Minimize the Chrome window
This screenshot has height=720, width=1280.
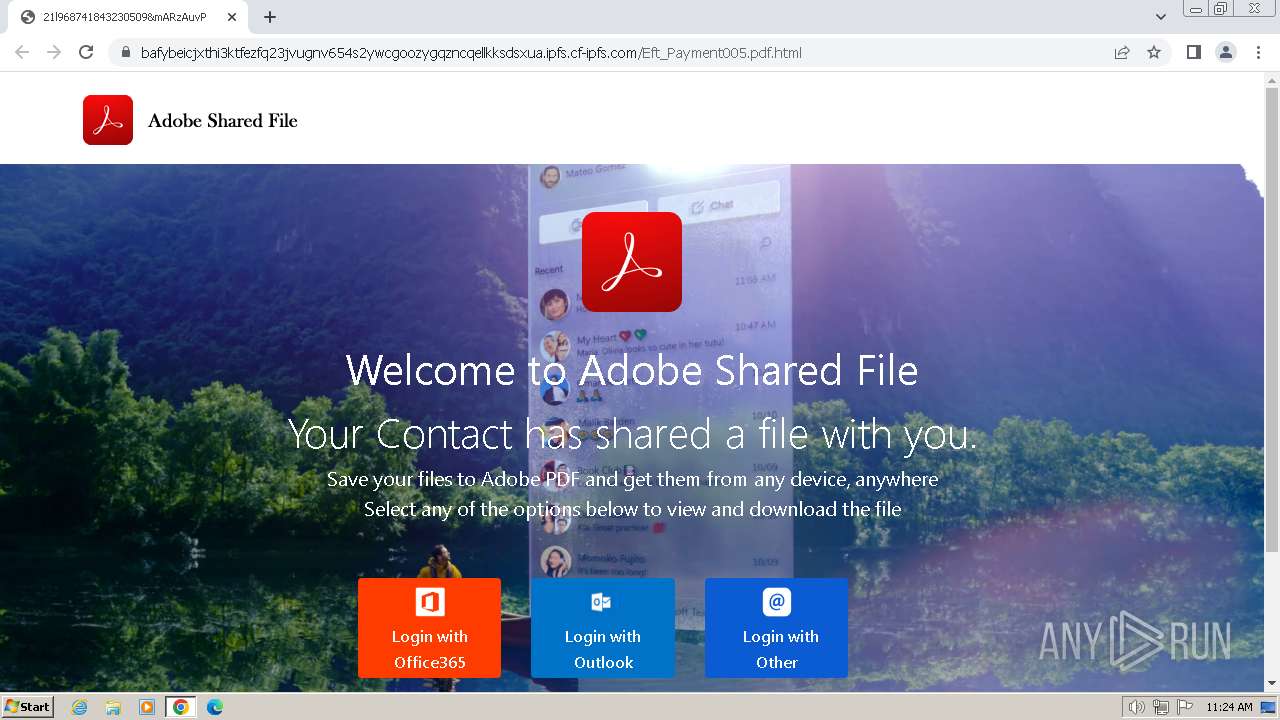tap(1195, 8)
